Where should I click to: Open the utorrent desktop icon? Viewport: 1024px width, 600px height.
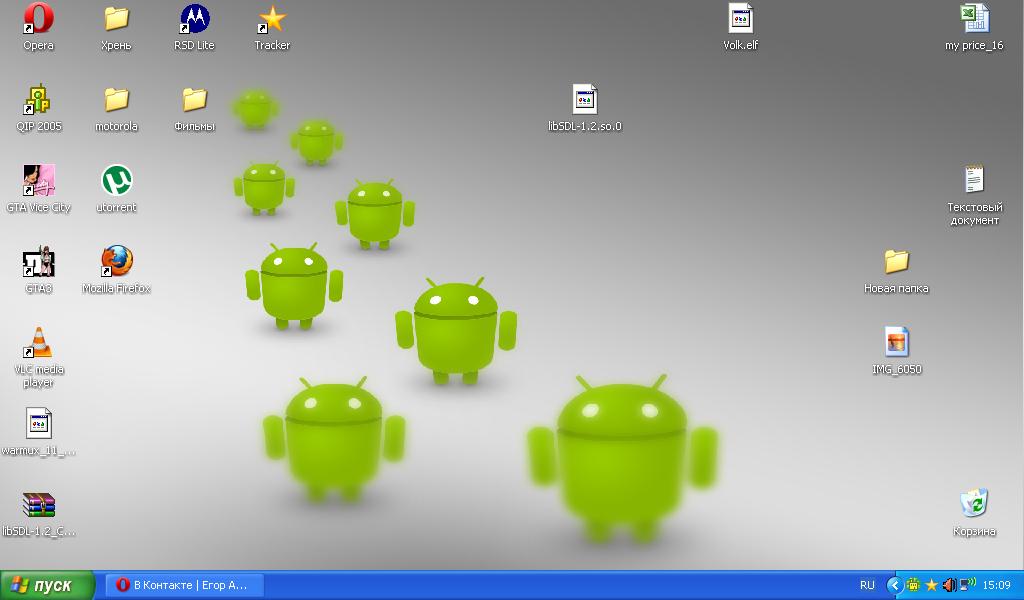coord(116,180)
